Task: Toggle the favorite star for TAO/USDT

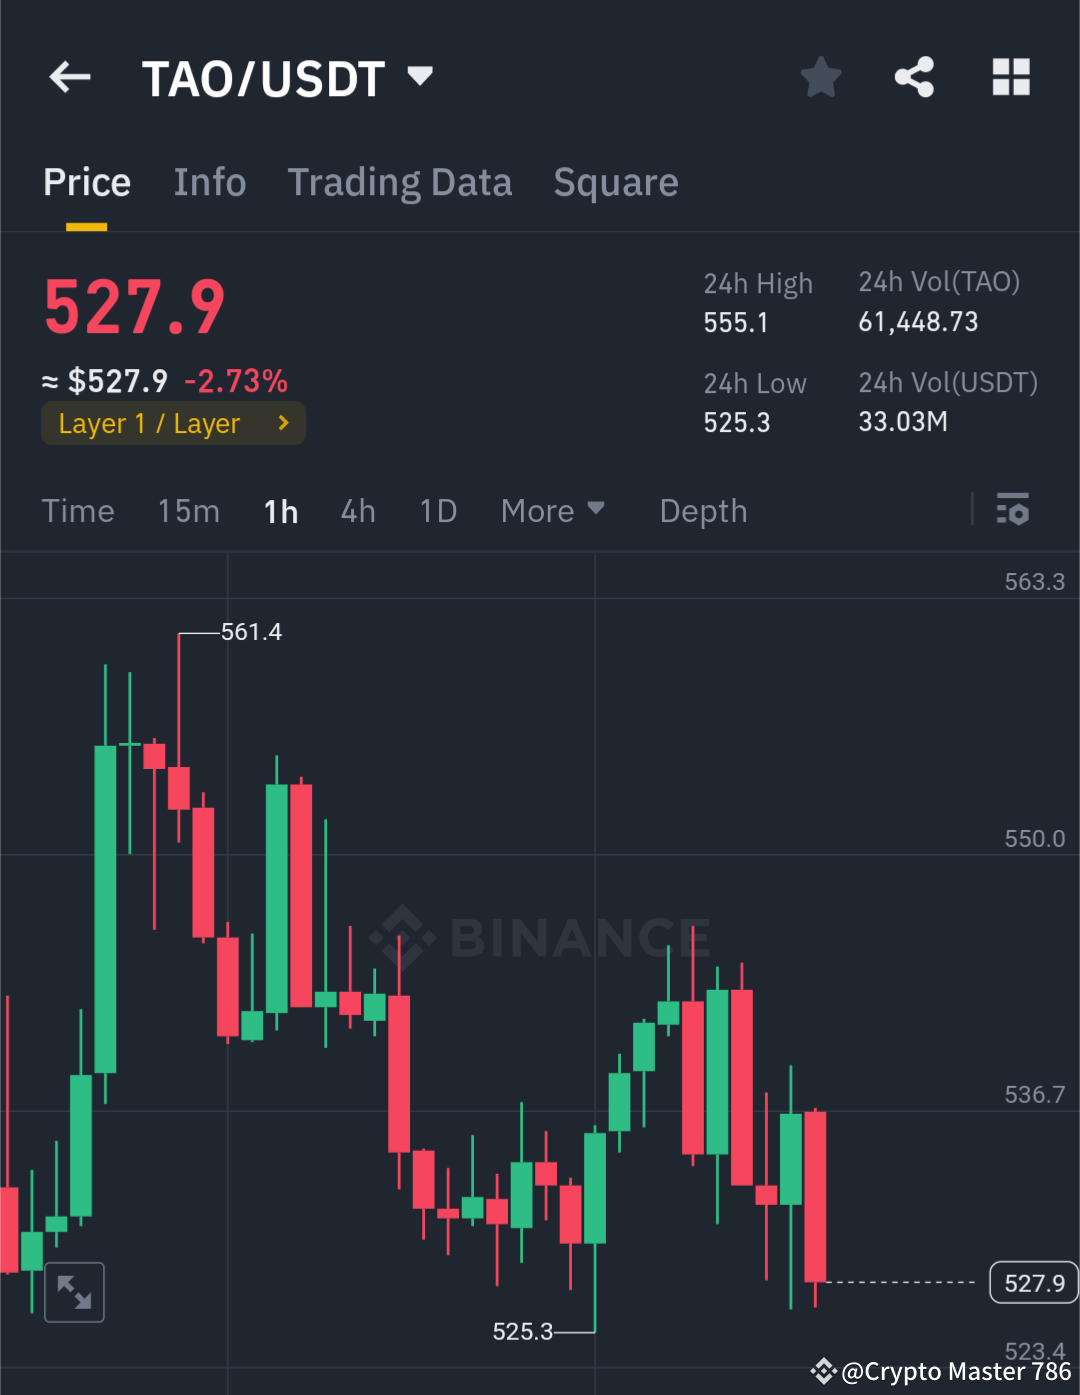Action: click(820, 77)
